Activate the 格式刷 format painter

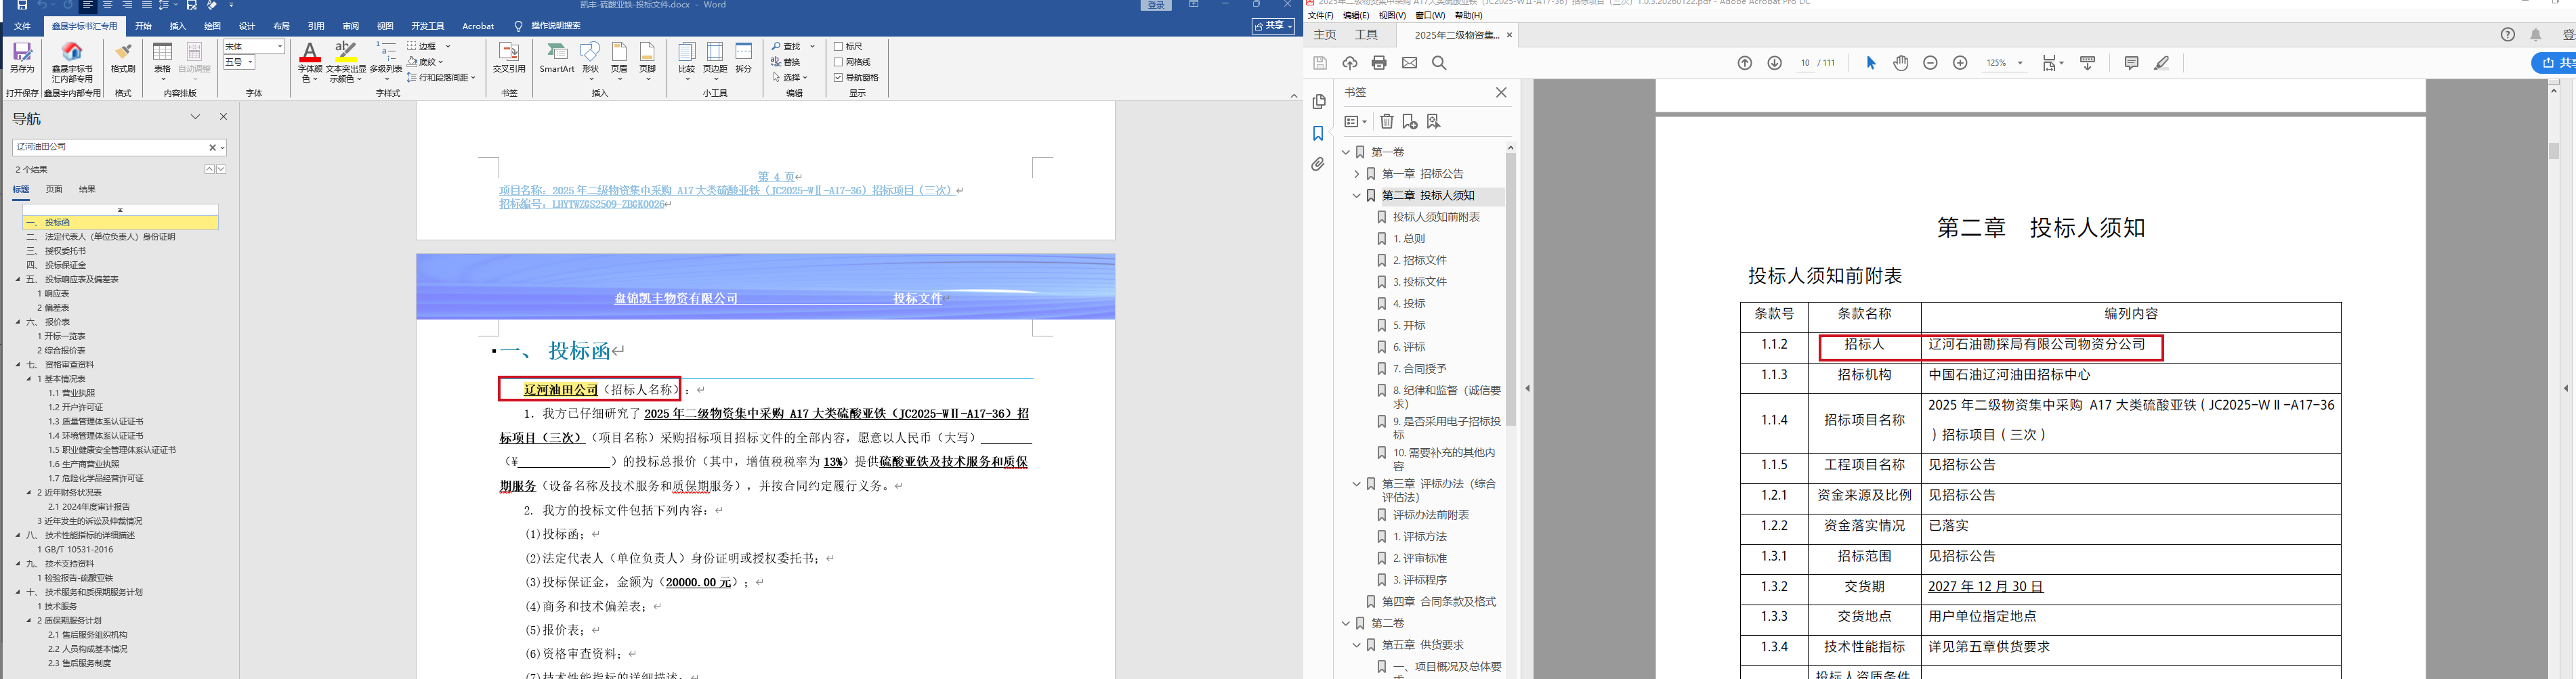[123, 58]
